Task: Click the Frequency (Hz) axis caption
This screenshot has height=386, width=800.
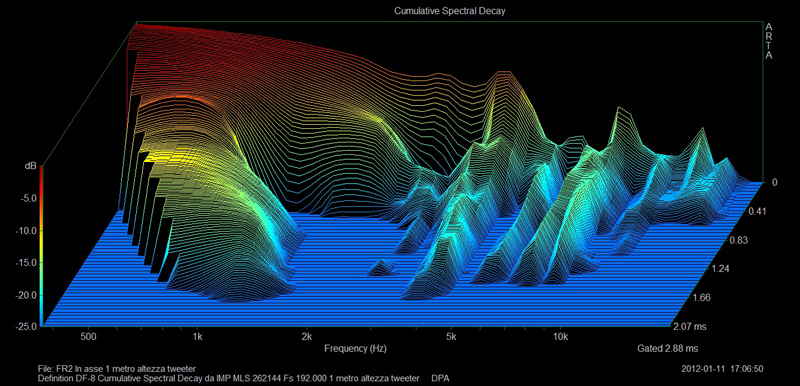Action: 355,349
